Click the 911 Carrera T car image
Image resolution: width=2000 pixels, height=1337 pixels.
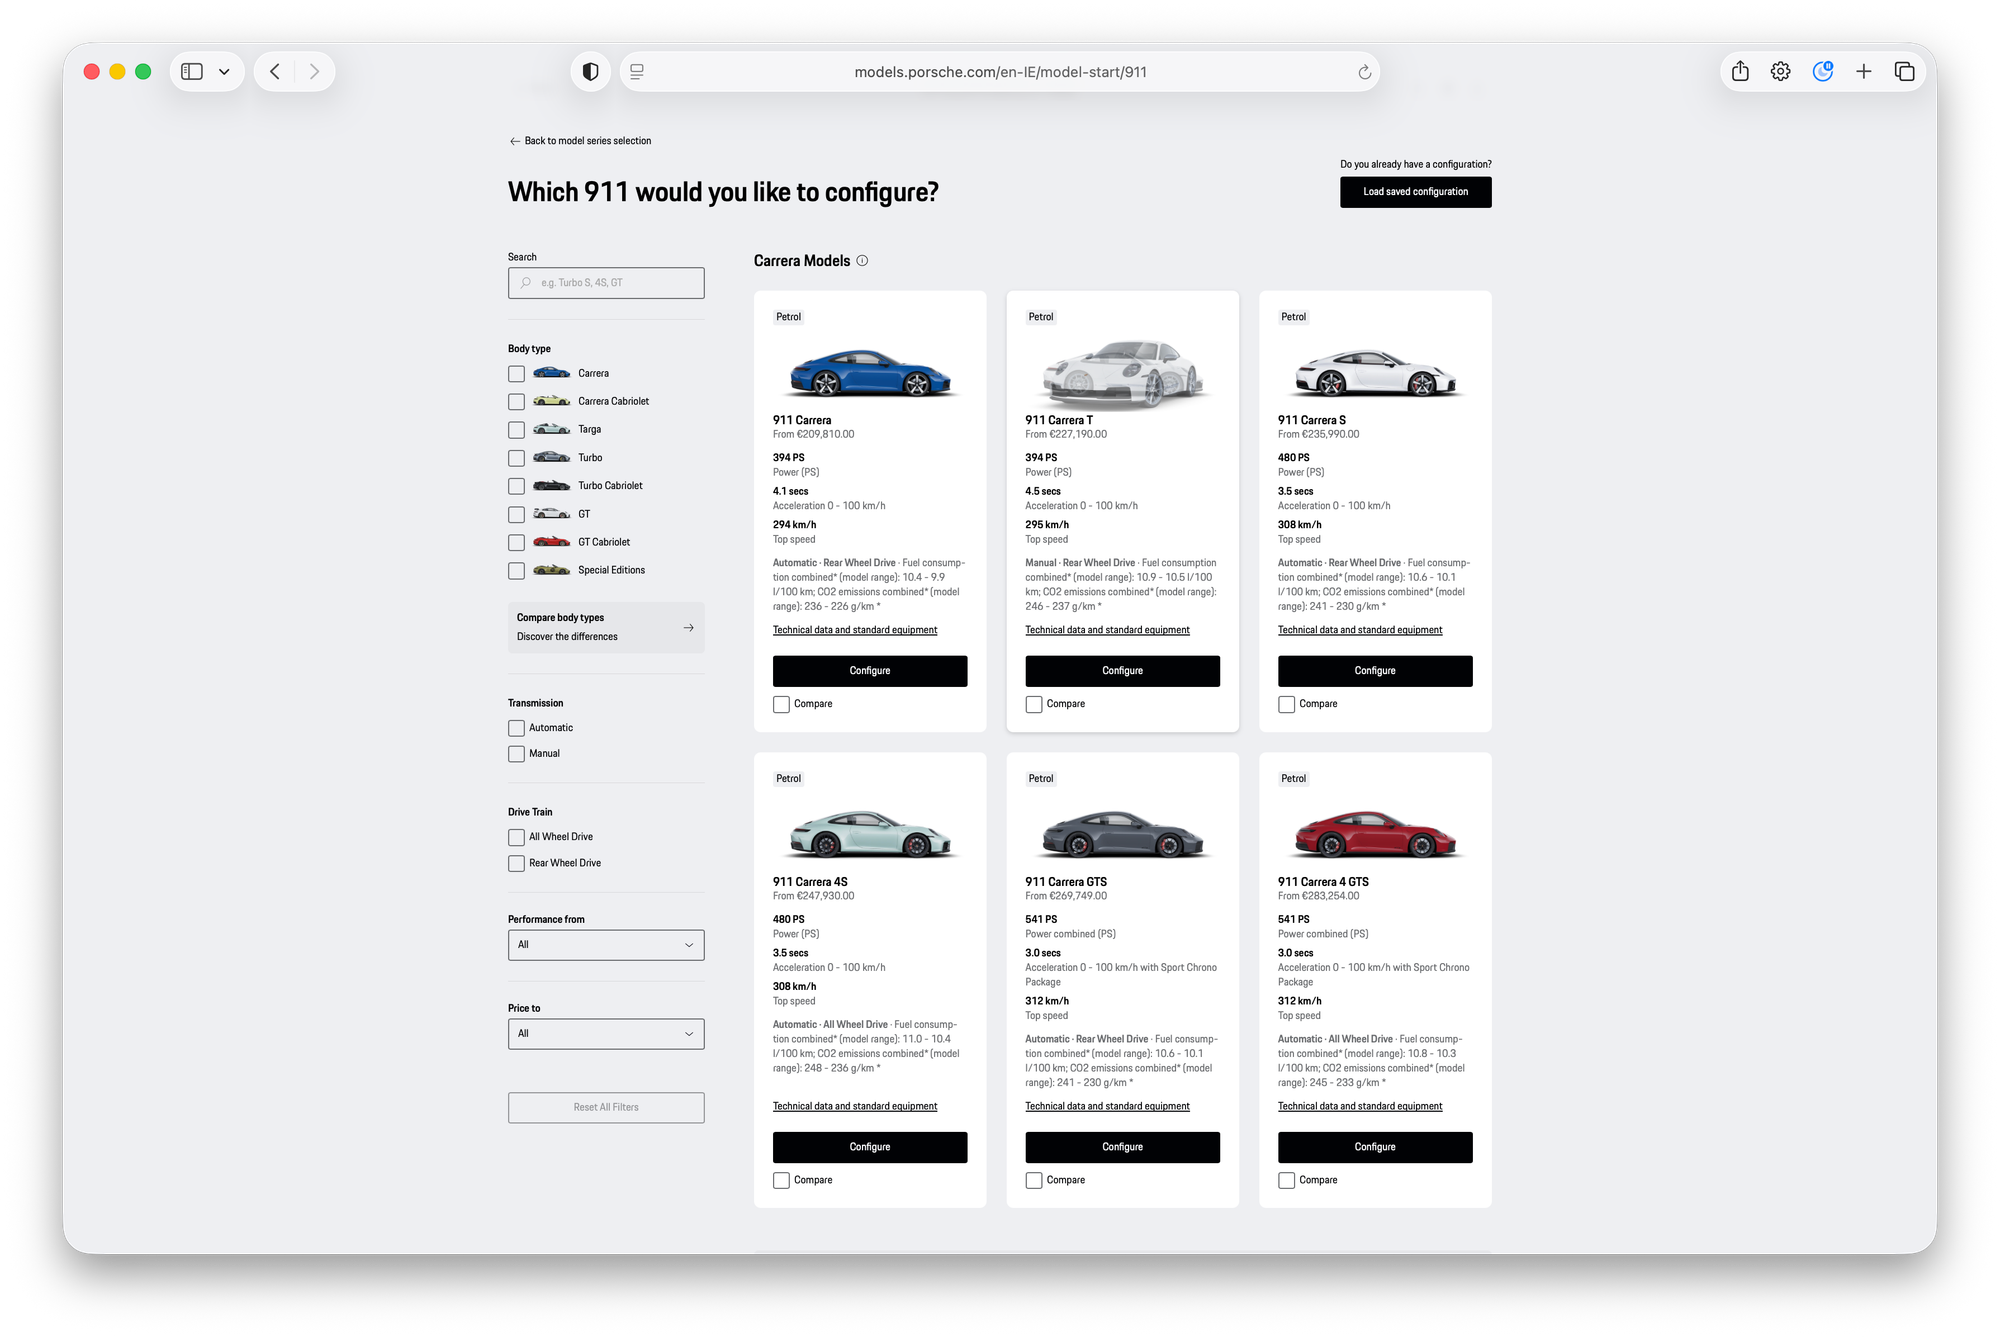1122,373
